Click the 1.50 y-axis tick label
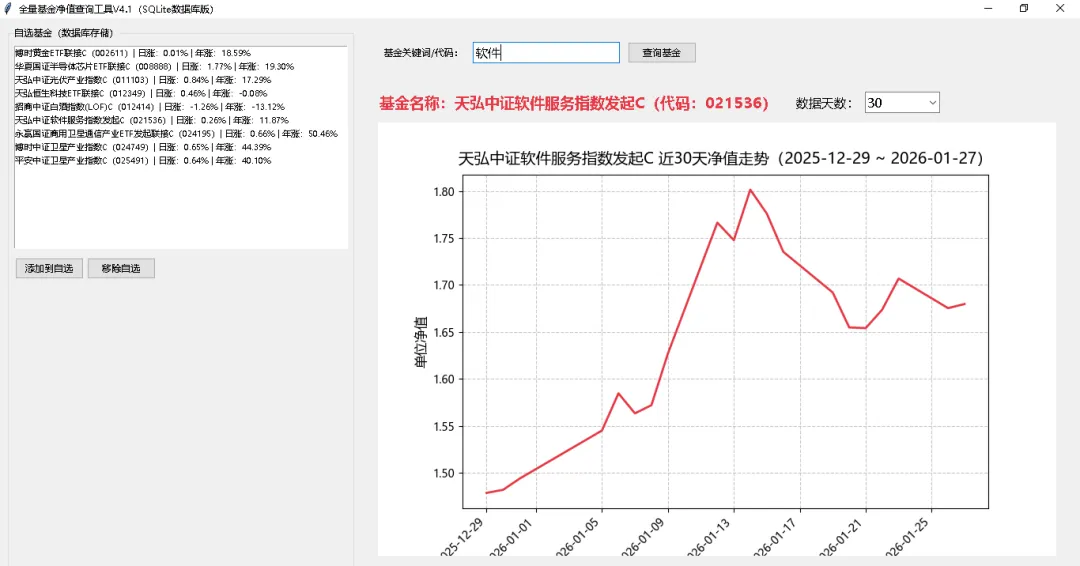The image size is (1080, 566). pos(444,473)
